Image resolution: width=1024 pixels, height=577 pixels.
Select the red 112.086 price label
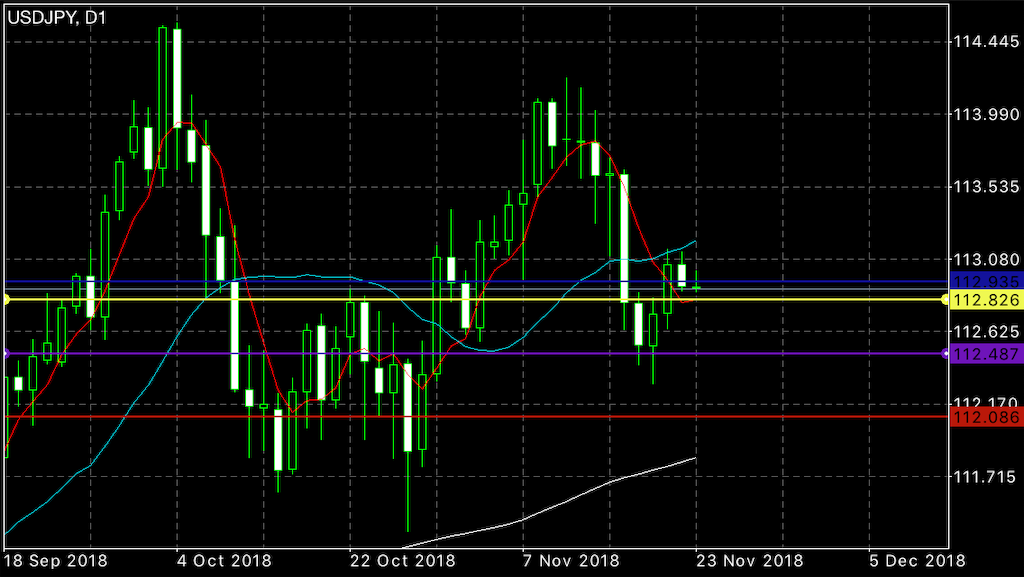point(986,417)
